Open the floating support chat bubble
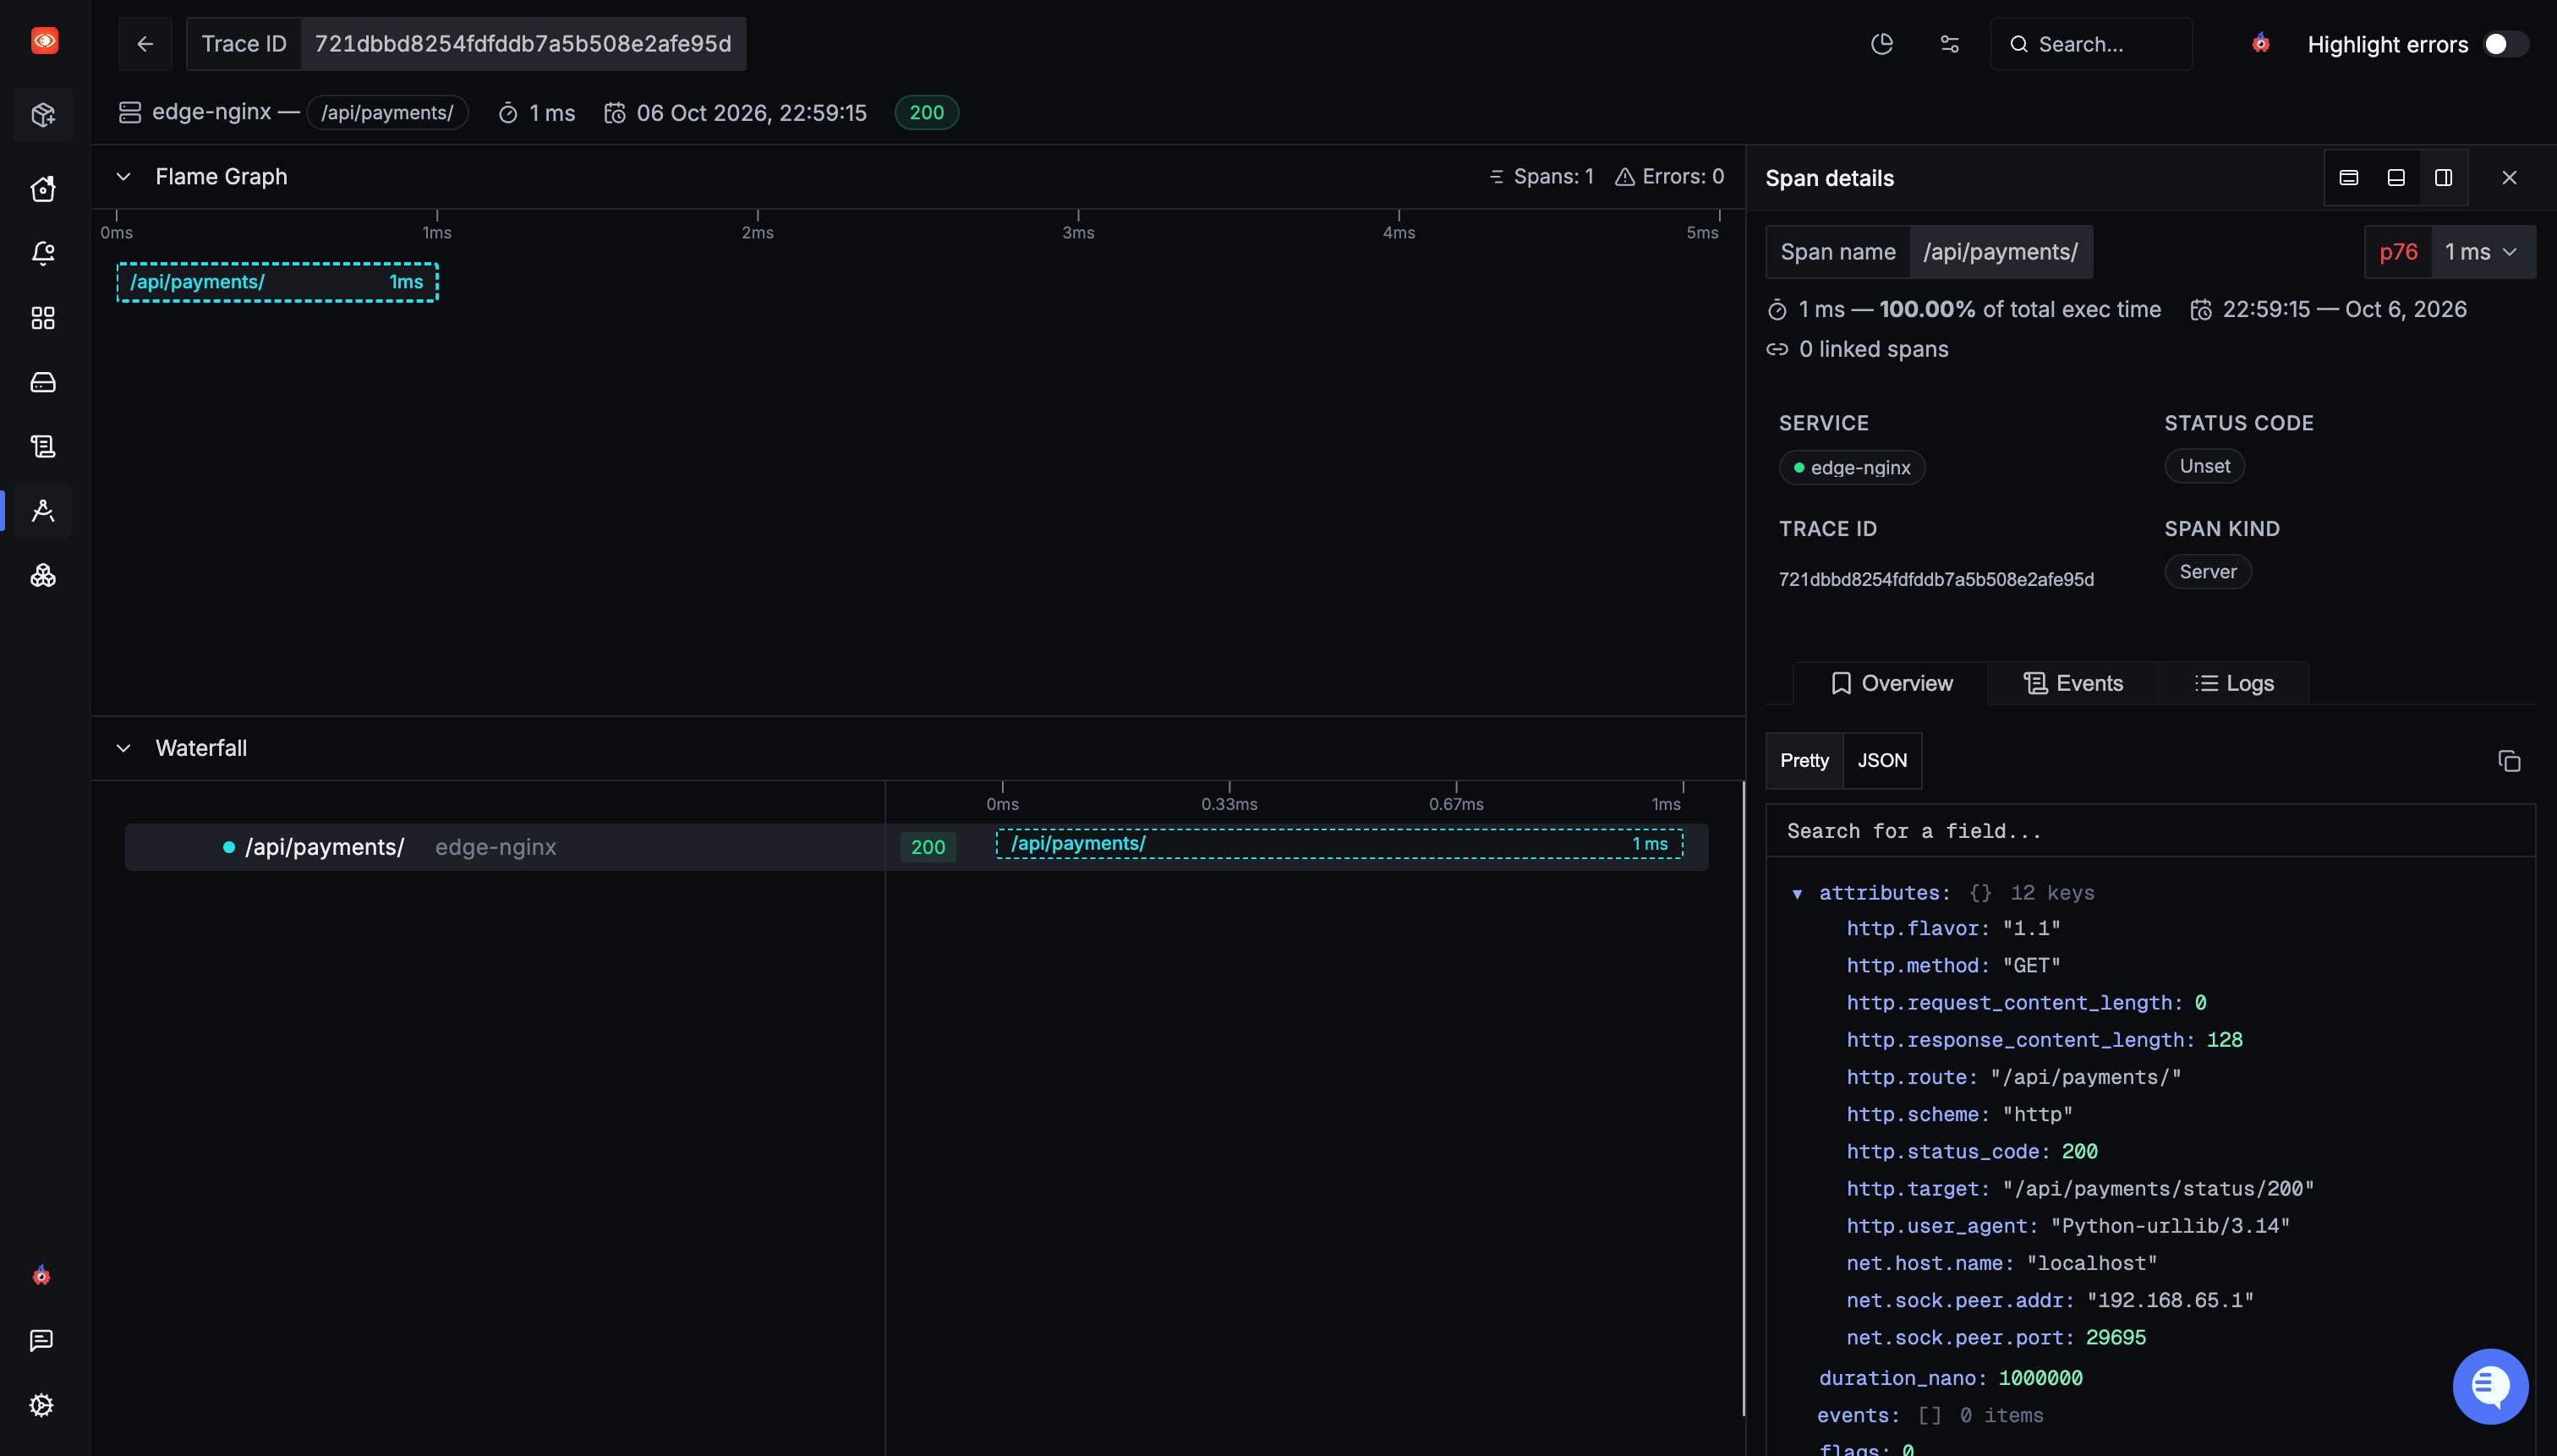 tap(2491, 1386)
